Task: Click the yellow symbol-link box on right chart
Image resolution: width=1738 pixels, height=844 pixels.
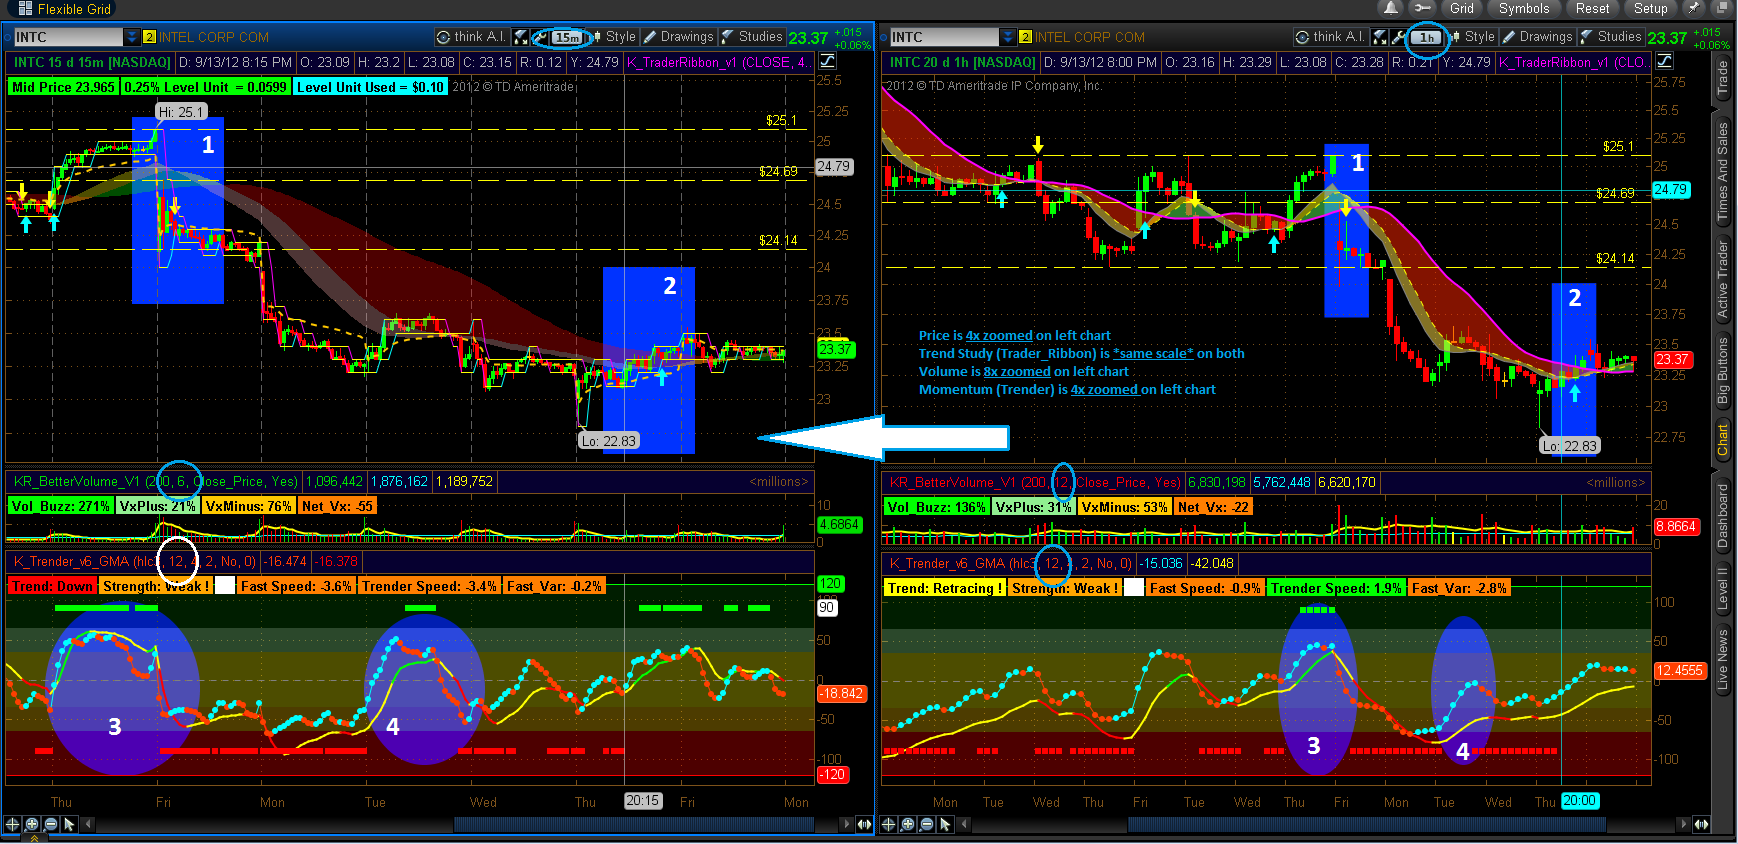Action: point(1025,37)
